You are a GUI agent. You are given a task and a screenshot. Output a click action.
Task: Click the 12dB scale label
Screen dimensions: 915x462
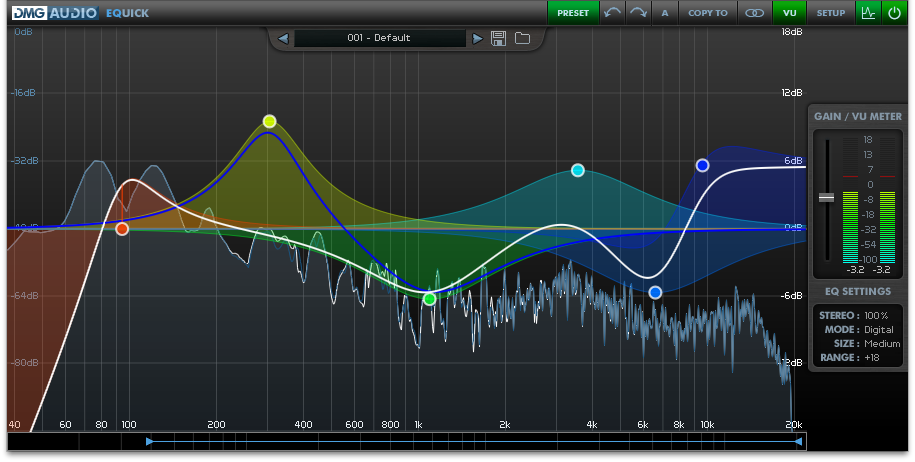click(792, 93)
